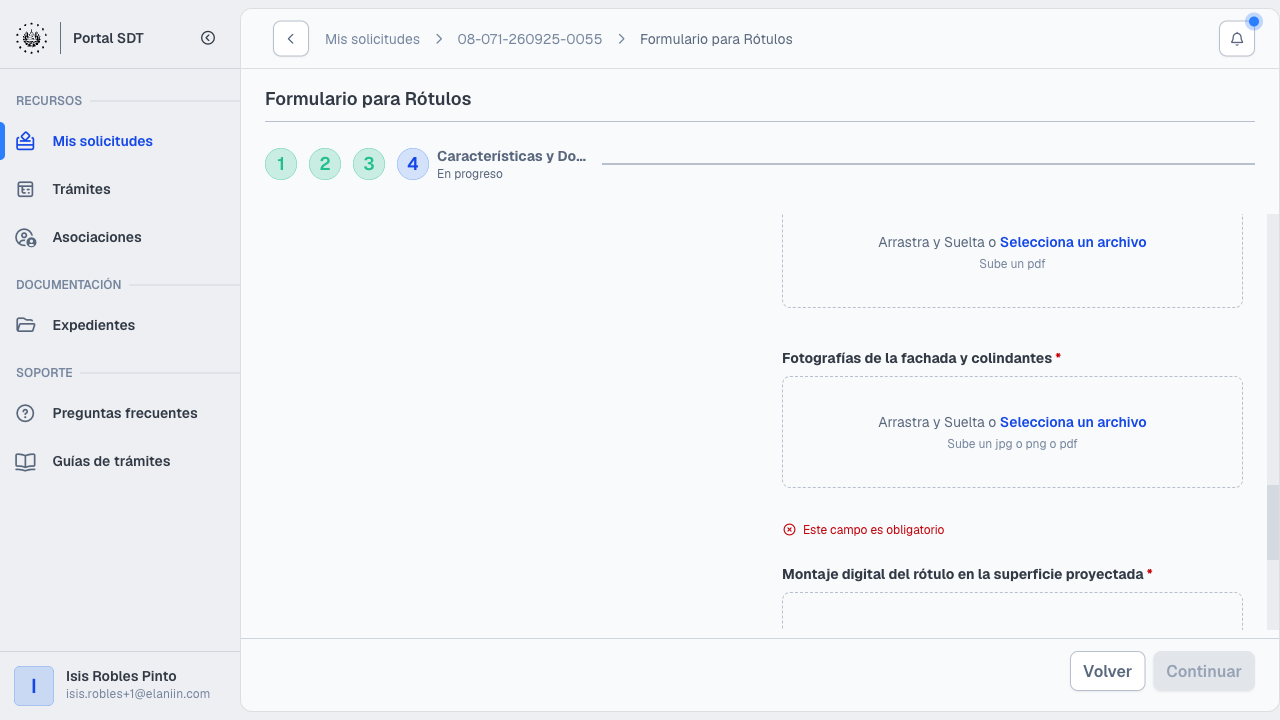1280x720 pixels.
Task: Open Trámites in the sidebar
Action: (81, 189)
